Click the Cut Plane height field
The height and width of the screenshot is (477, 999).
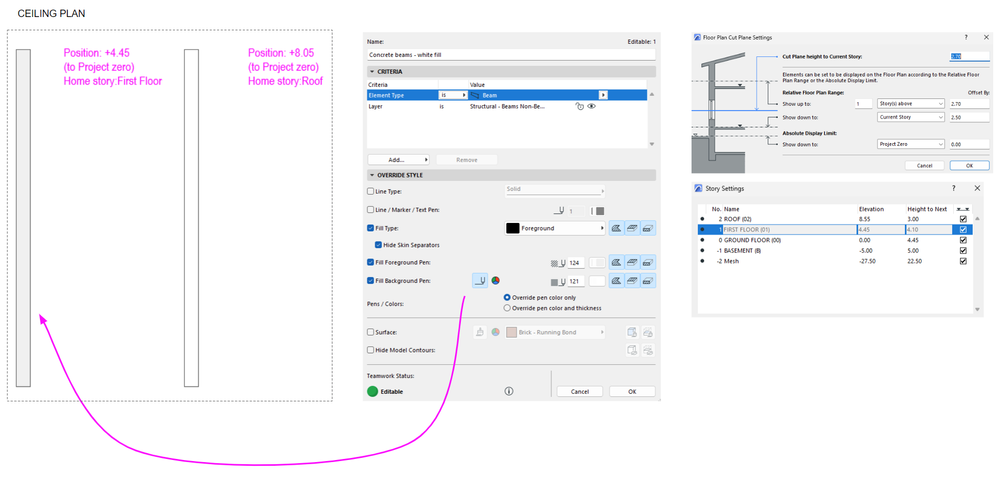(970, 56)
